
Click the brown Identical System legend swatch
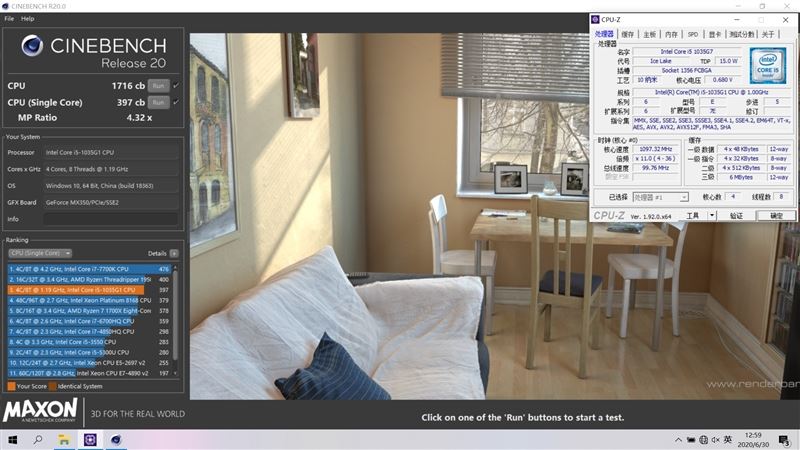point(53,386)
